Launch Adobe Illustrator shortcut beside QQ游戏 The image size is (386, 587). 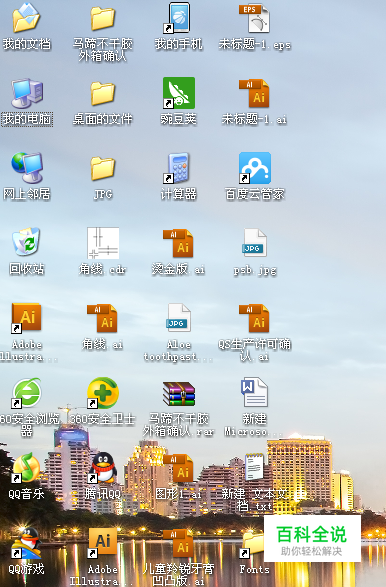click(x=103, y=543)
